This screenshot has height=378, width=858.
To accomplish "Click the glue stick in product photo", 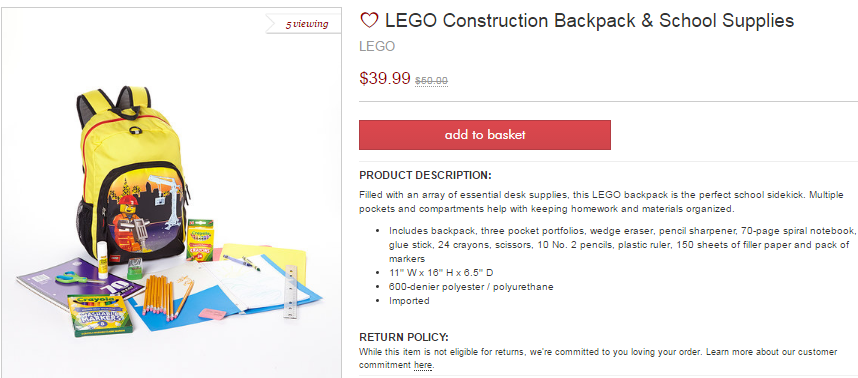I will coord(103,261).
